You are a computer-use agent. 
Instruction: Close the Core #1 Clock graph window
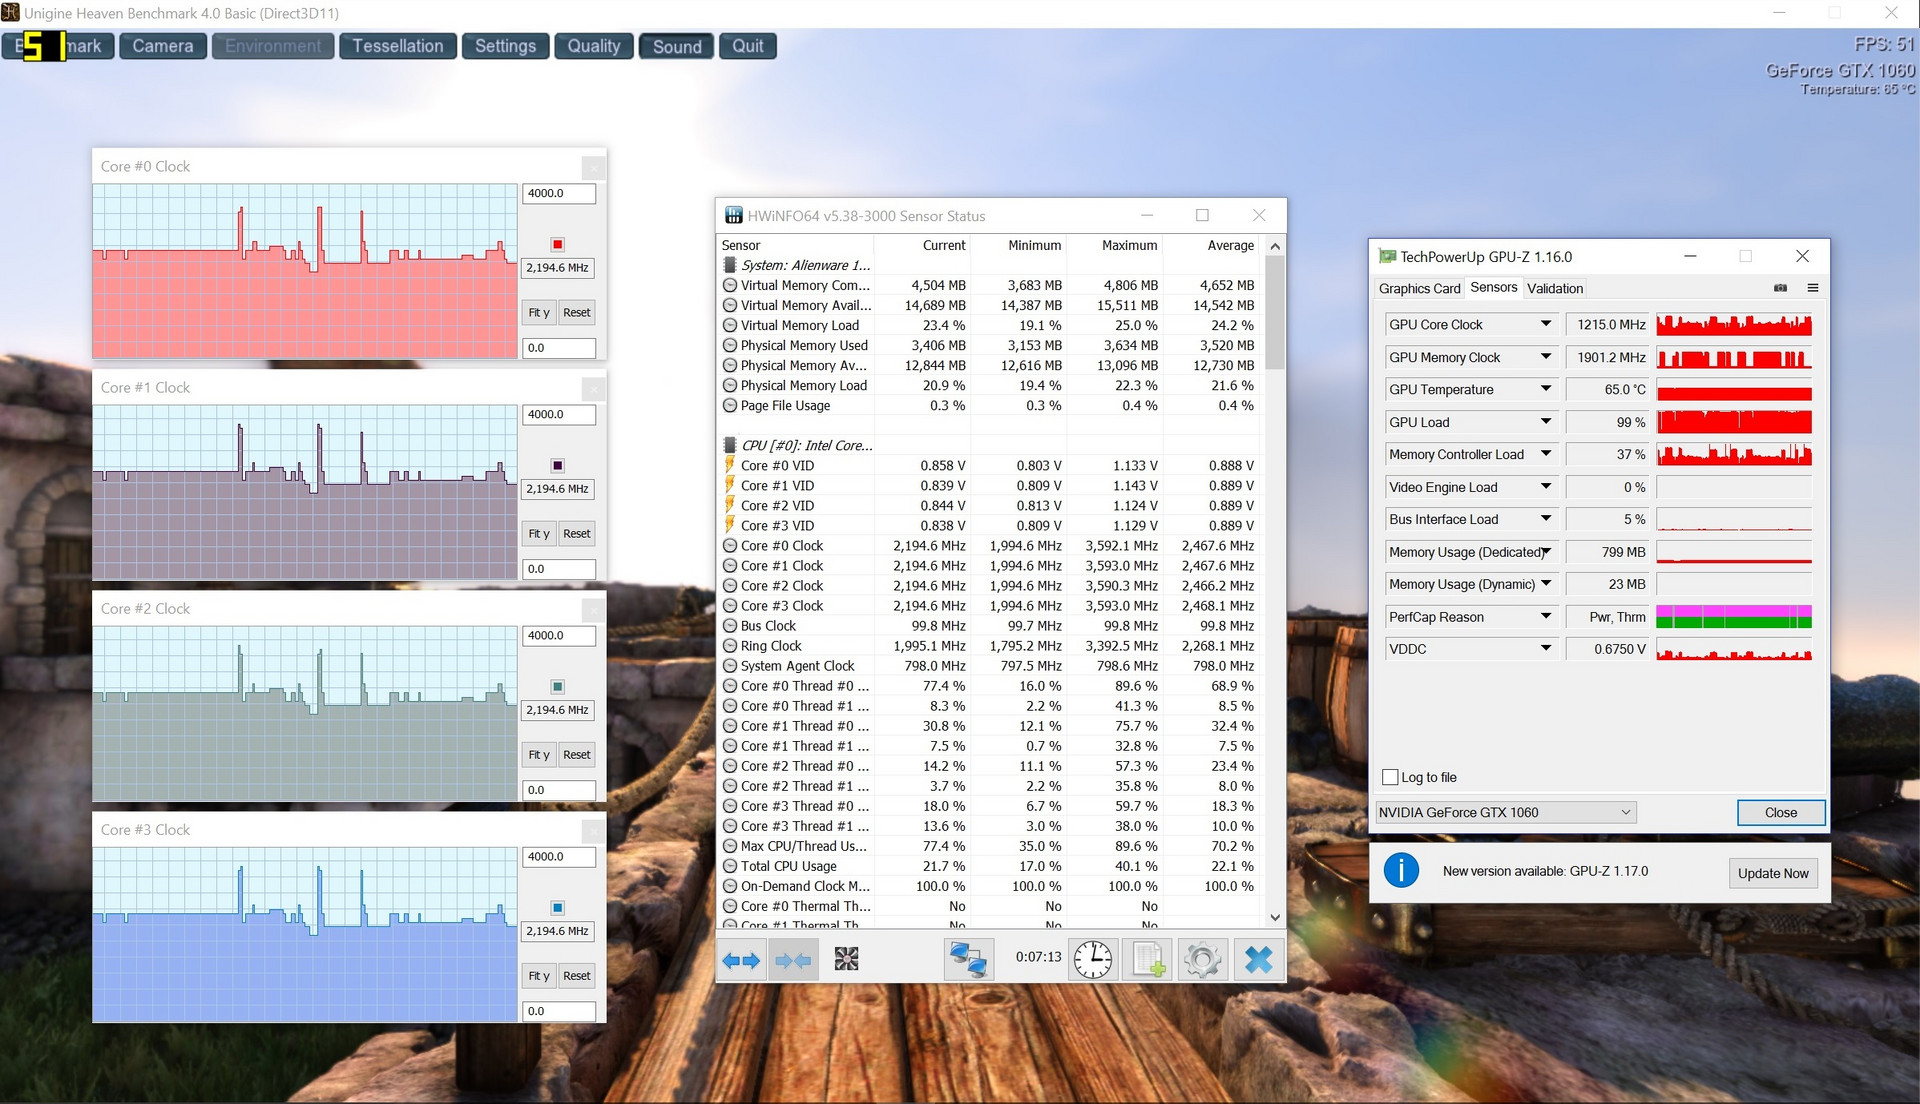click(593, 388)
